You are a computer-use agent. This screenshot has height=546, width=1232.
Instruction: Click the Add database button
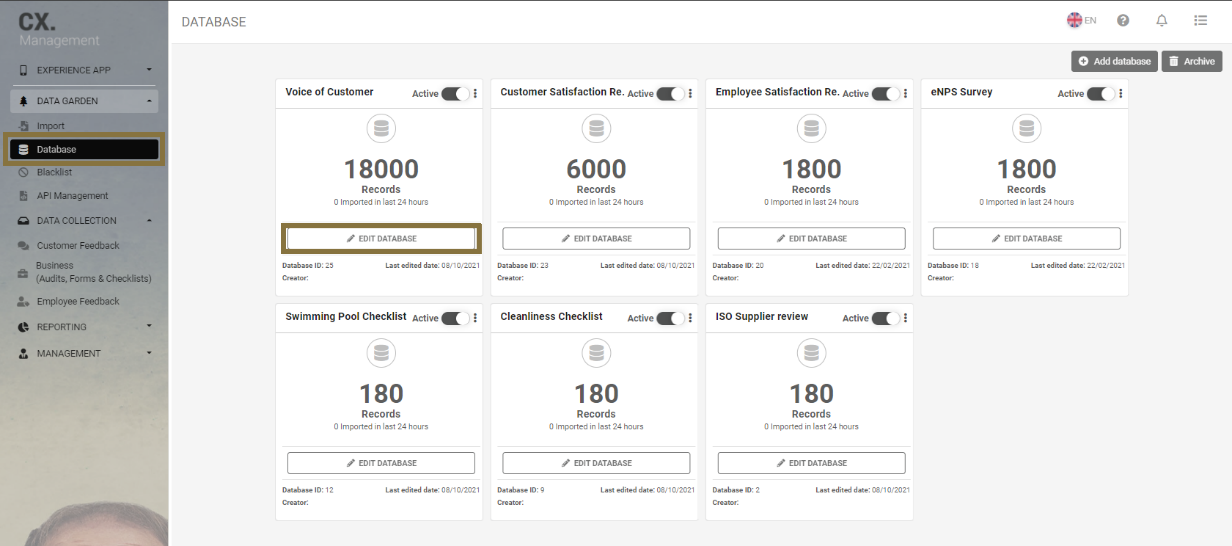pyautogui.click(x=1114, y=61)
